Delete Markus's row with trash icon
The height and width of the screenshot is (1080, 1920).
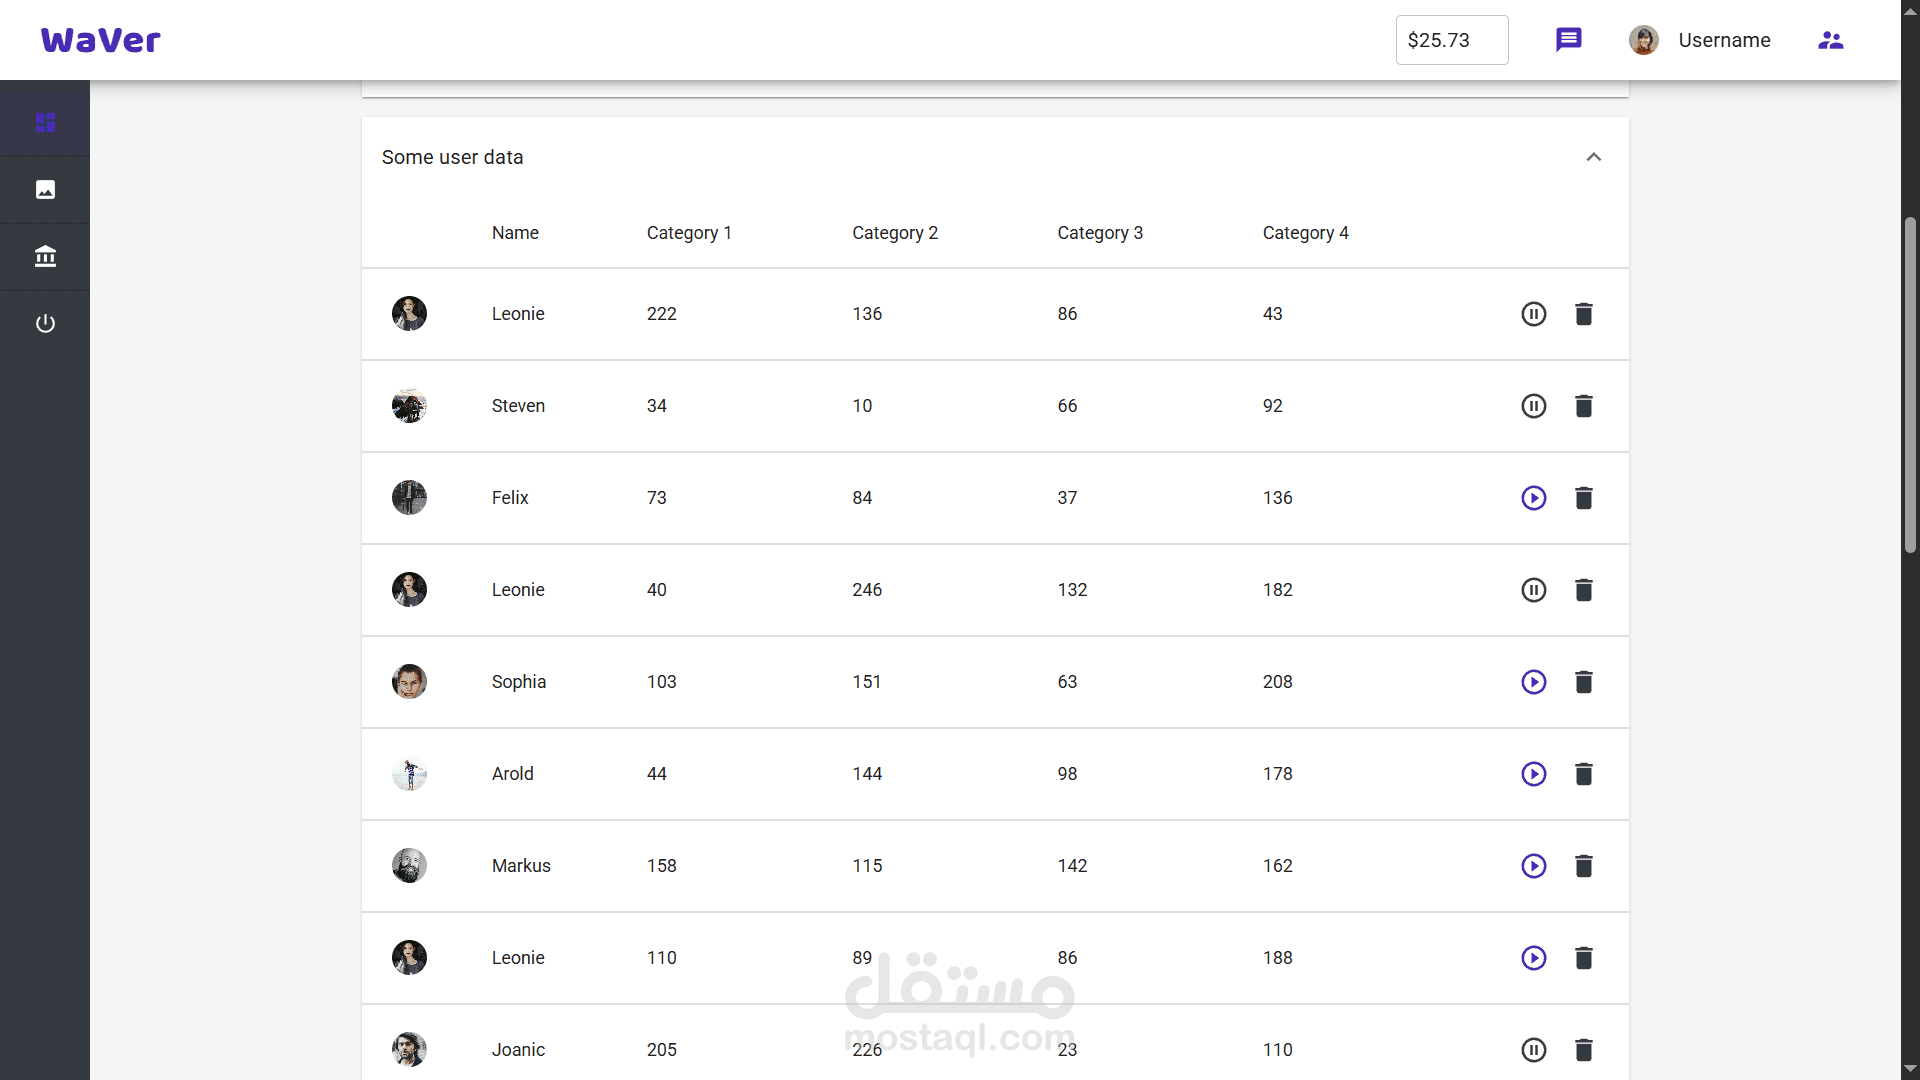(1583, 866)
